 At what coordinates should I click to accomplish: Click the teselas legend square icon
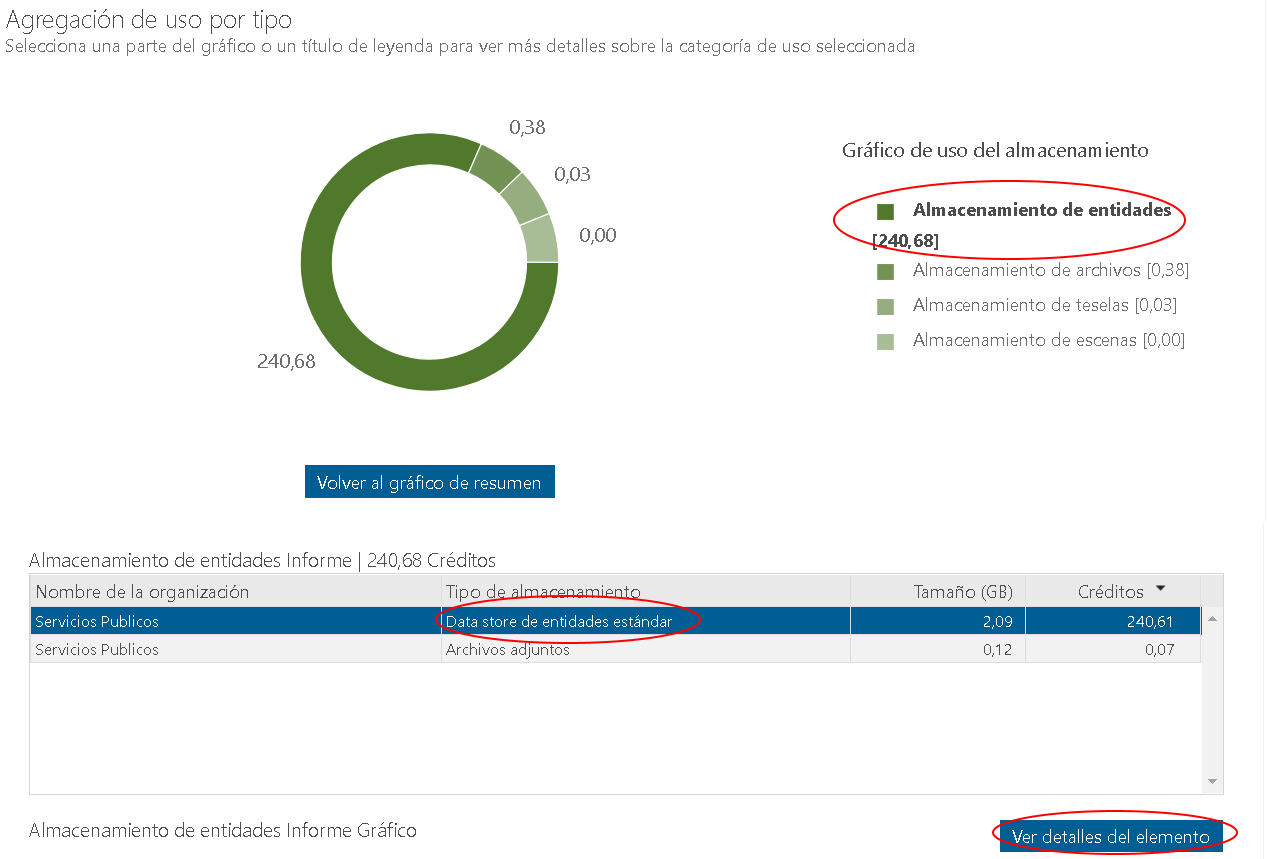886,305
